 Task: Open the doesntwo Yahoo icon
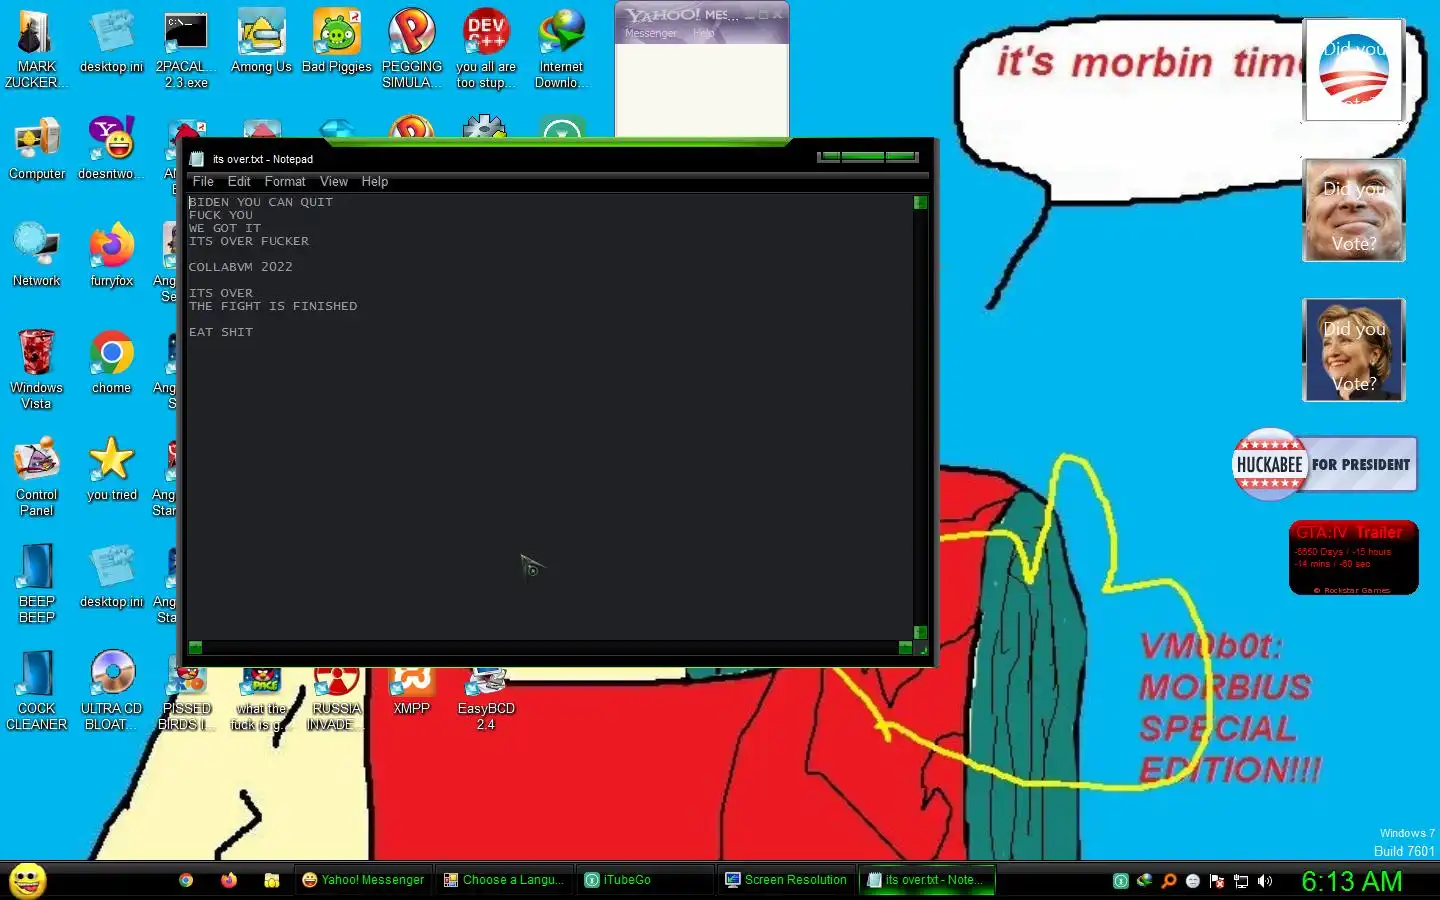pyautogui.click(x=111, y=149)
